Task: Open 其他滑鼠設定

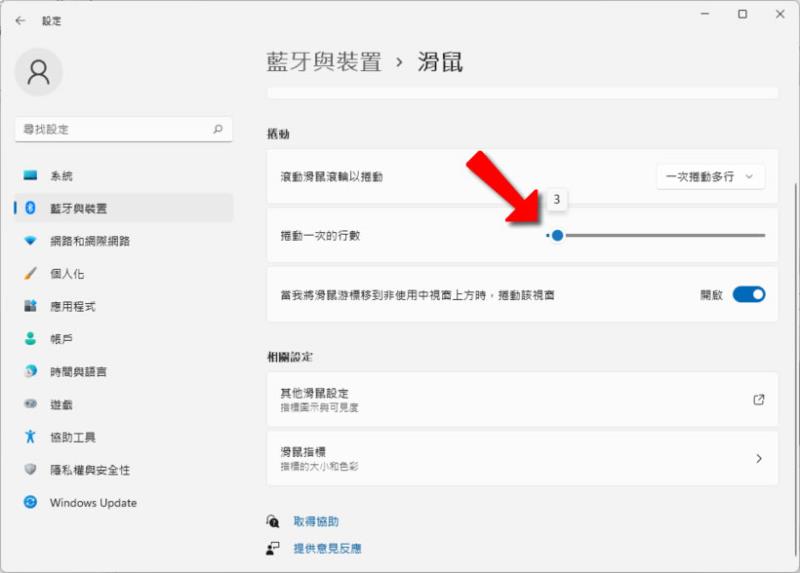Action: [522, 400]
